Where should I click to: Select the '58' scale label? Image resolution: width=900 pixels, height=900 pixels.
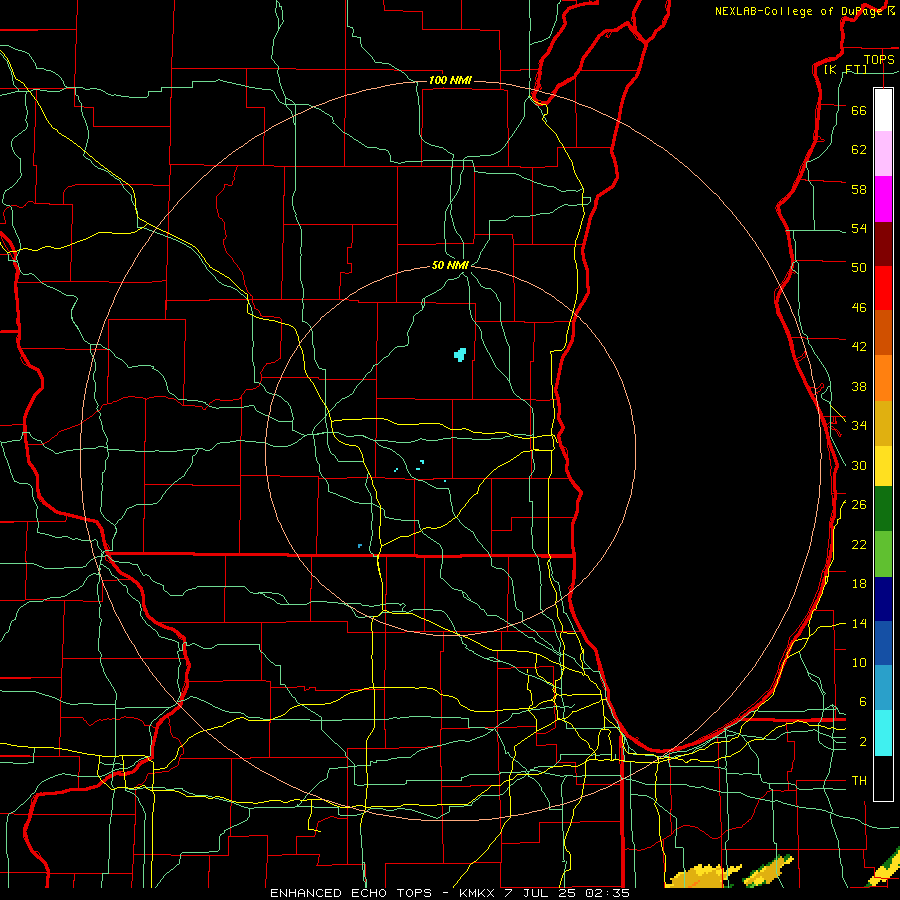tap(859, 189)
